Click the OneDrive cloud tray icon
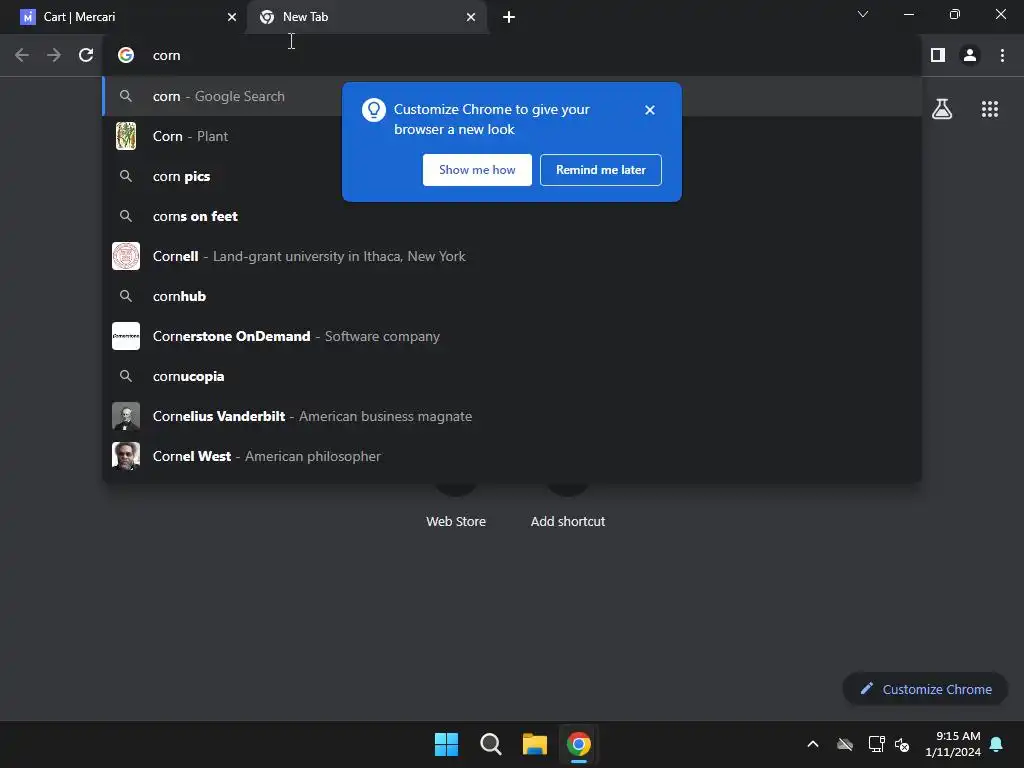Viewport: 1024px width, 768px height. 845,744
